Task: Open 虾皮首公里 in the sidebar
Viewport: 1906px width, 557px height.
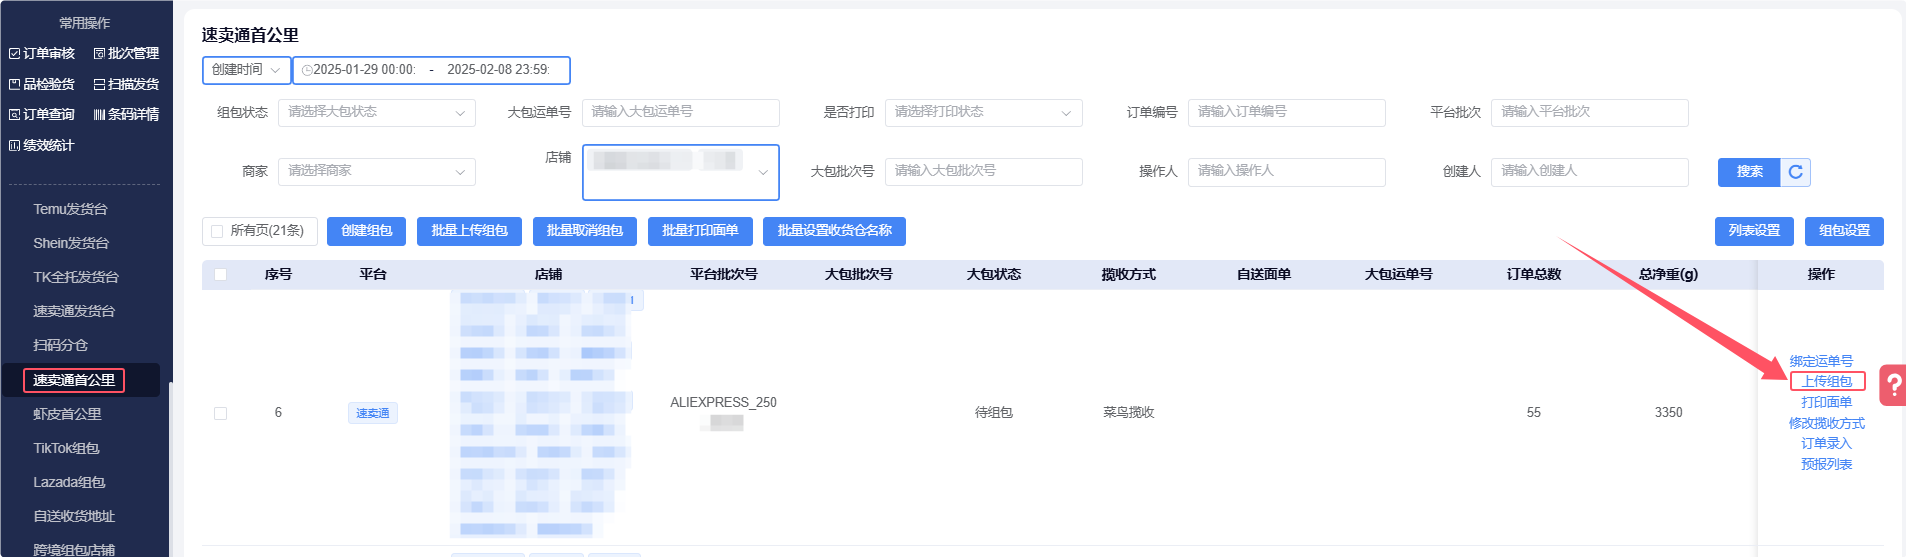Action: tap(67, 414)
